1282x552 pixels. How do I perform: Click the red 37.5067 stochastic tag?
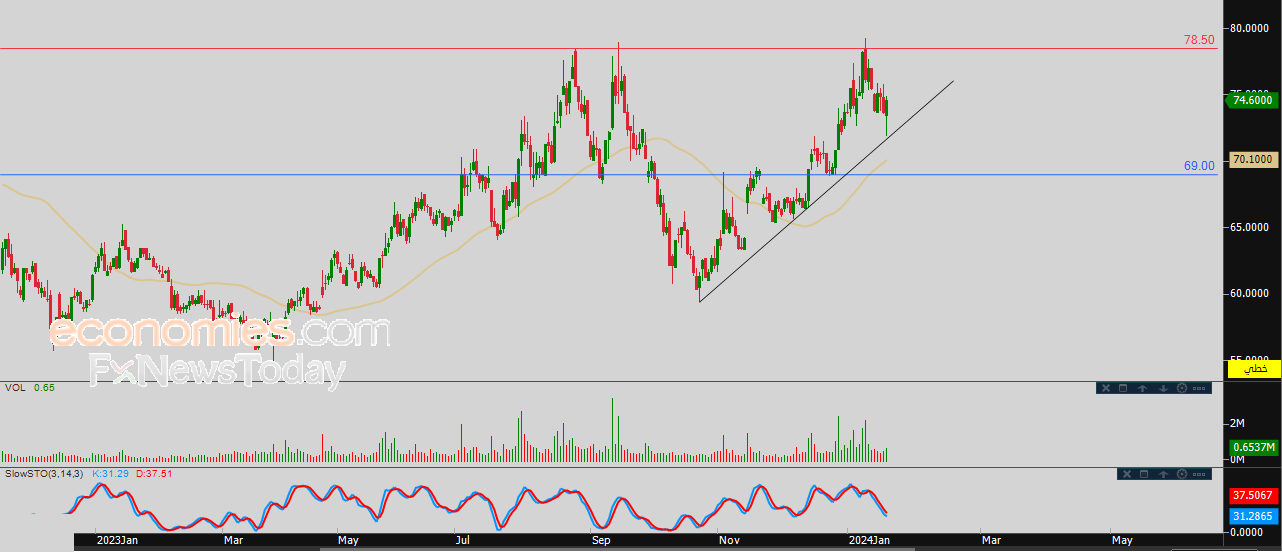coord(1252,495)
